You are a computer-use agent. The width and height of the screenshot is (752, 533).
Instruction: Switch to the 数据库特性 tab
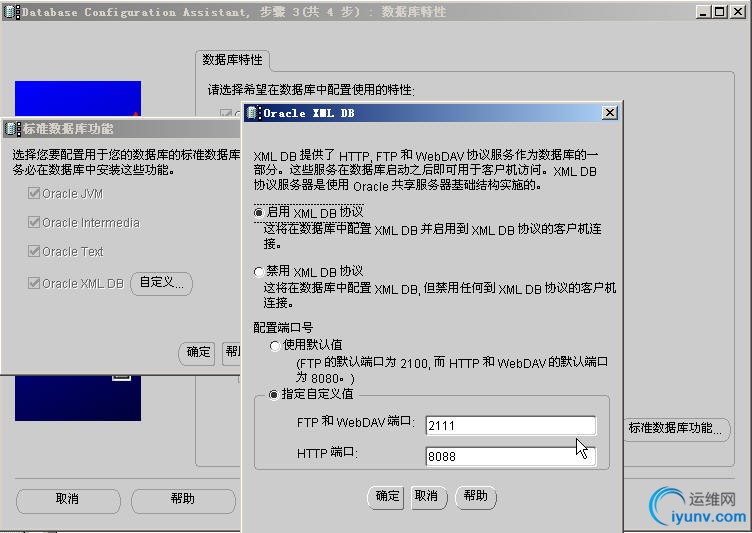coord(233,60)
